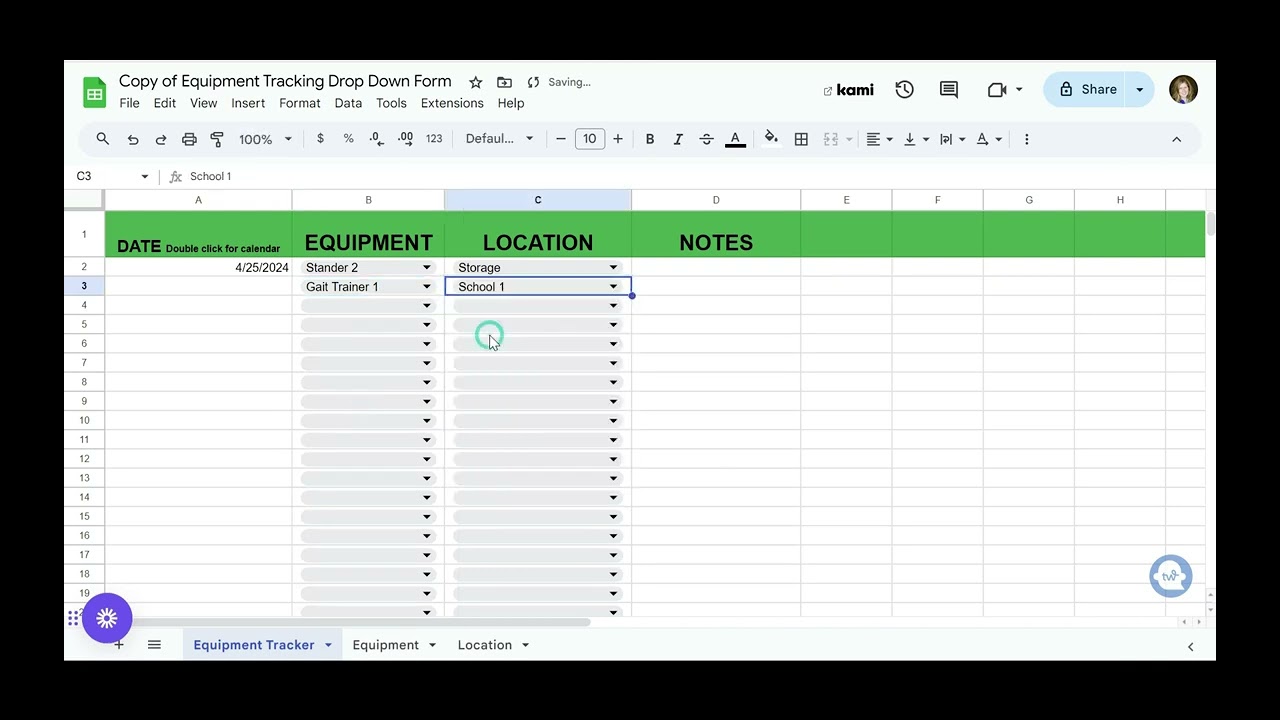Click the Share button
Screen dimensions: 1280x720
tap(1086, 90)
